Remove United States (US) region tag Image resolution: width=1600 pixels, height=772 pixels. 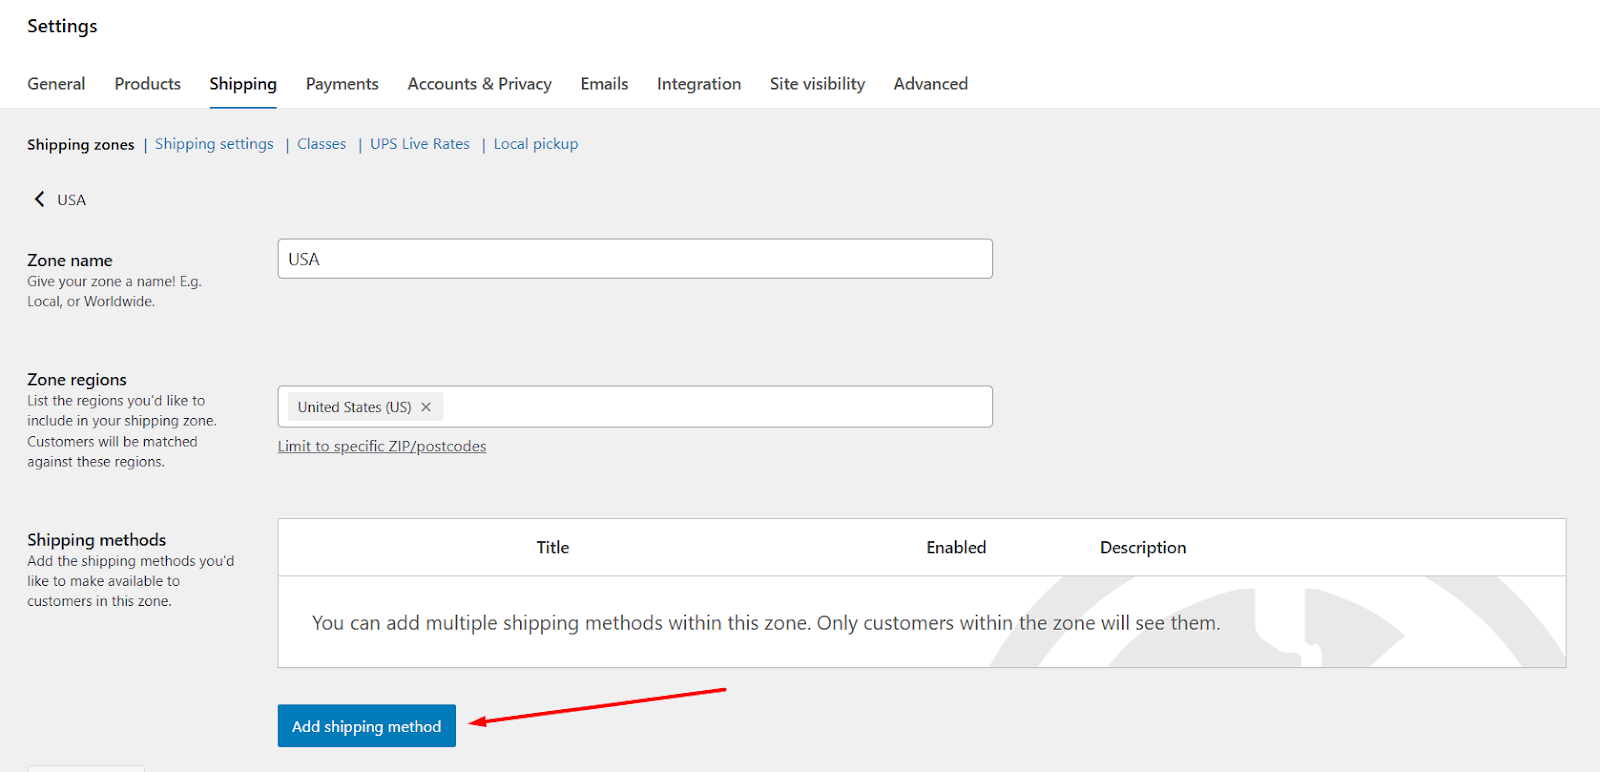click(426, 407)
